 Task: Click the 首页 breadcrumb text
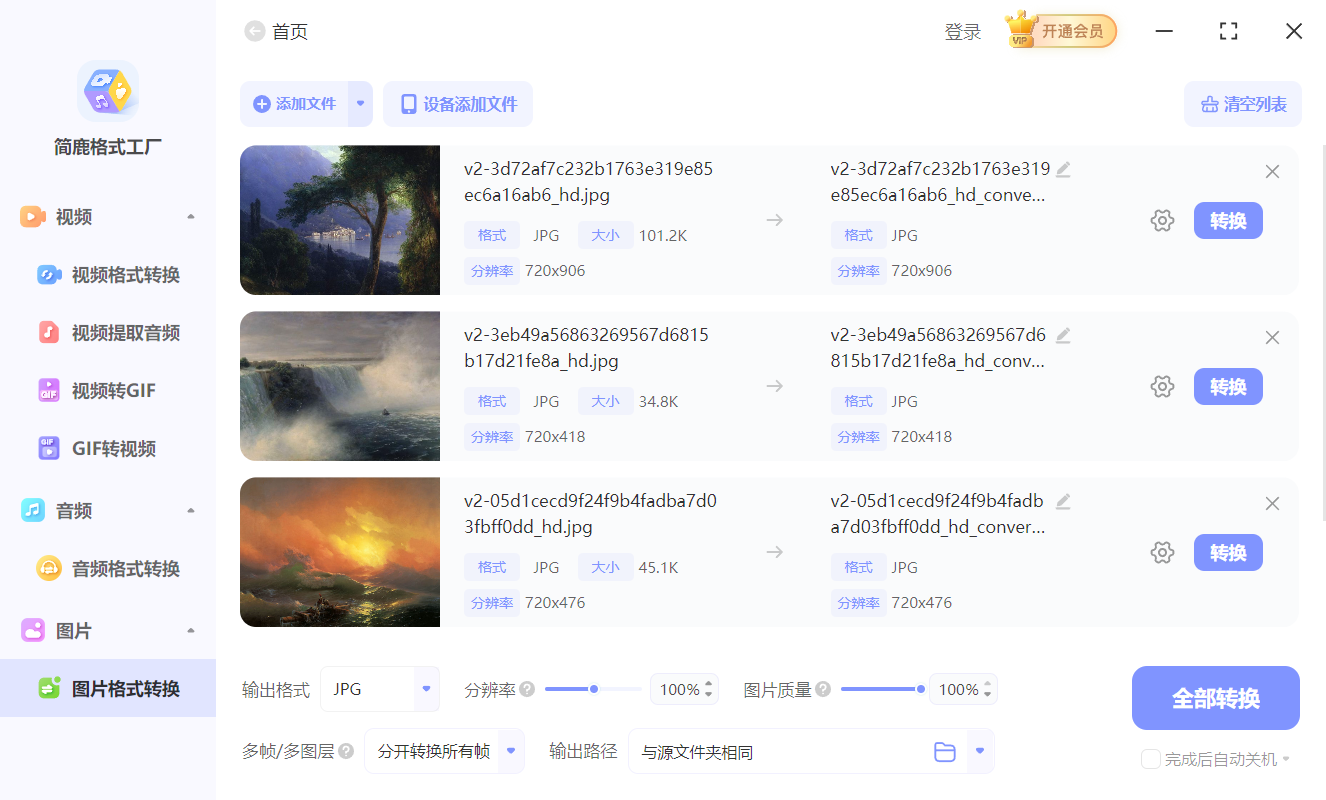tap(290, 32)
